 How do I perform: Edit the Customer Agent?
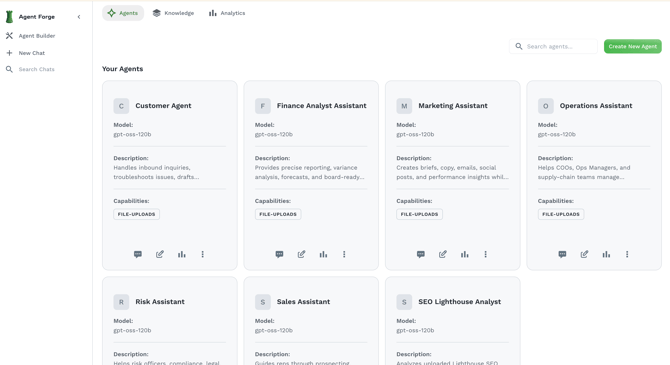coord(160,254)
